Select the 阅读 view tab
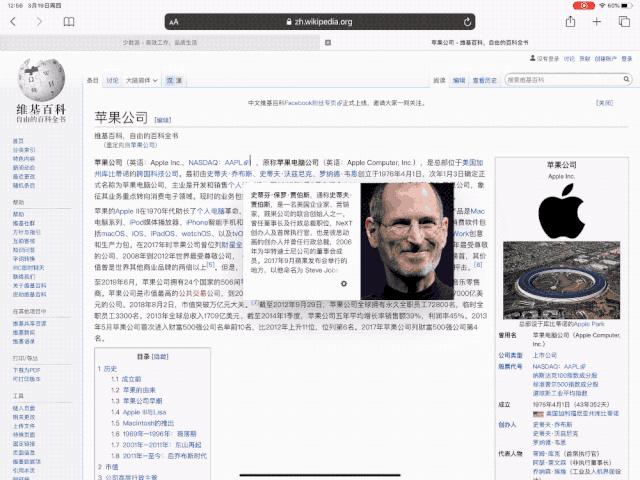Image resolution: width=640 pixels, height=480 pixels. click(x=439, y=80)
